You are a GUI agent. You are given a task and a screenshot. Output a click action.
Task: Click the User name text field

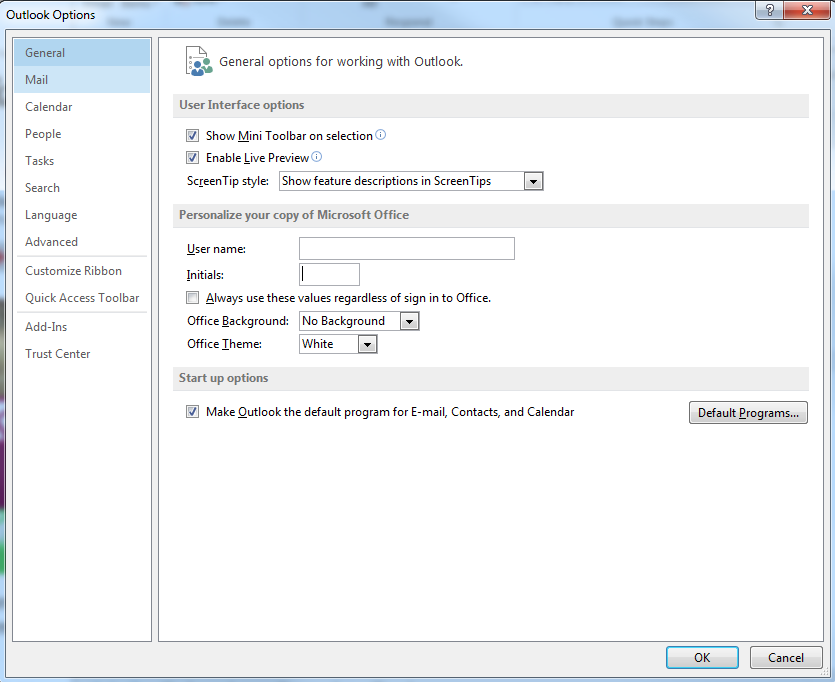pos(407,249)
